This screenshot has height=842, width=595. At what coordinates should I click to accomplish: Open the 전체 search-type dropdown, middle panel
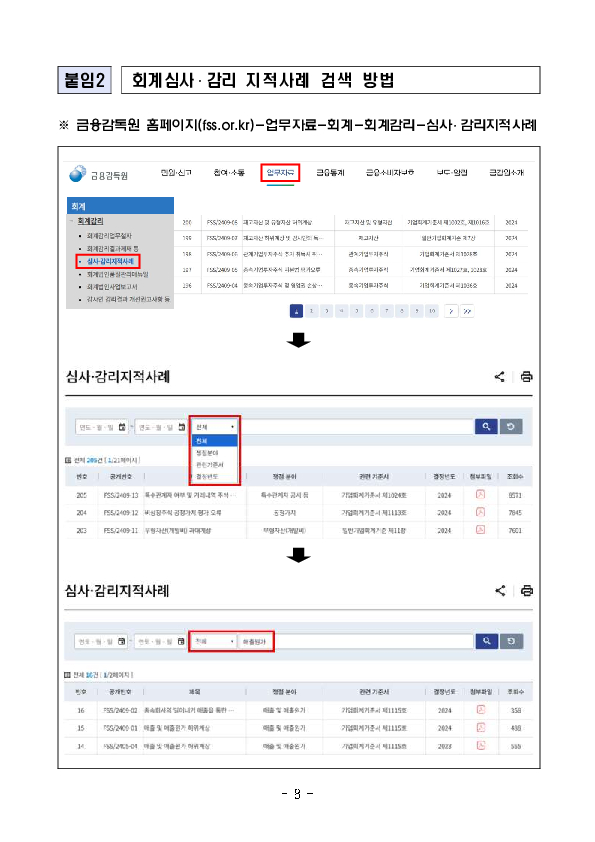click(215, 427)
